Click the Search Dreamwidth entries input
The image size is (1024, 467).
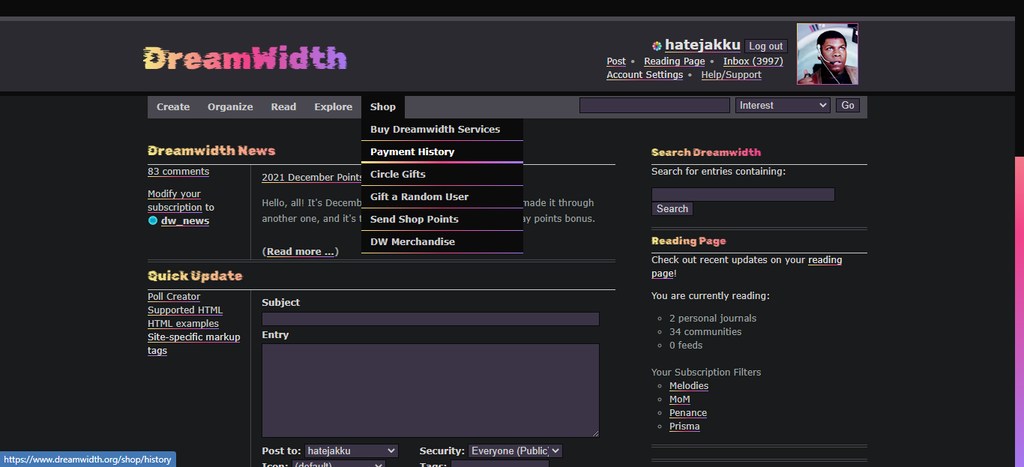point(743,195)
